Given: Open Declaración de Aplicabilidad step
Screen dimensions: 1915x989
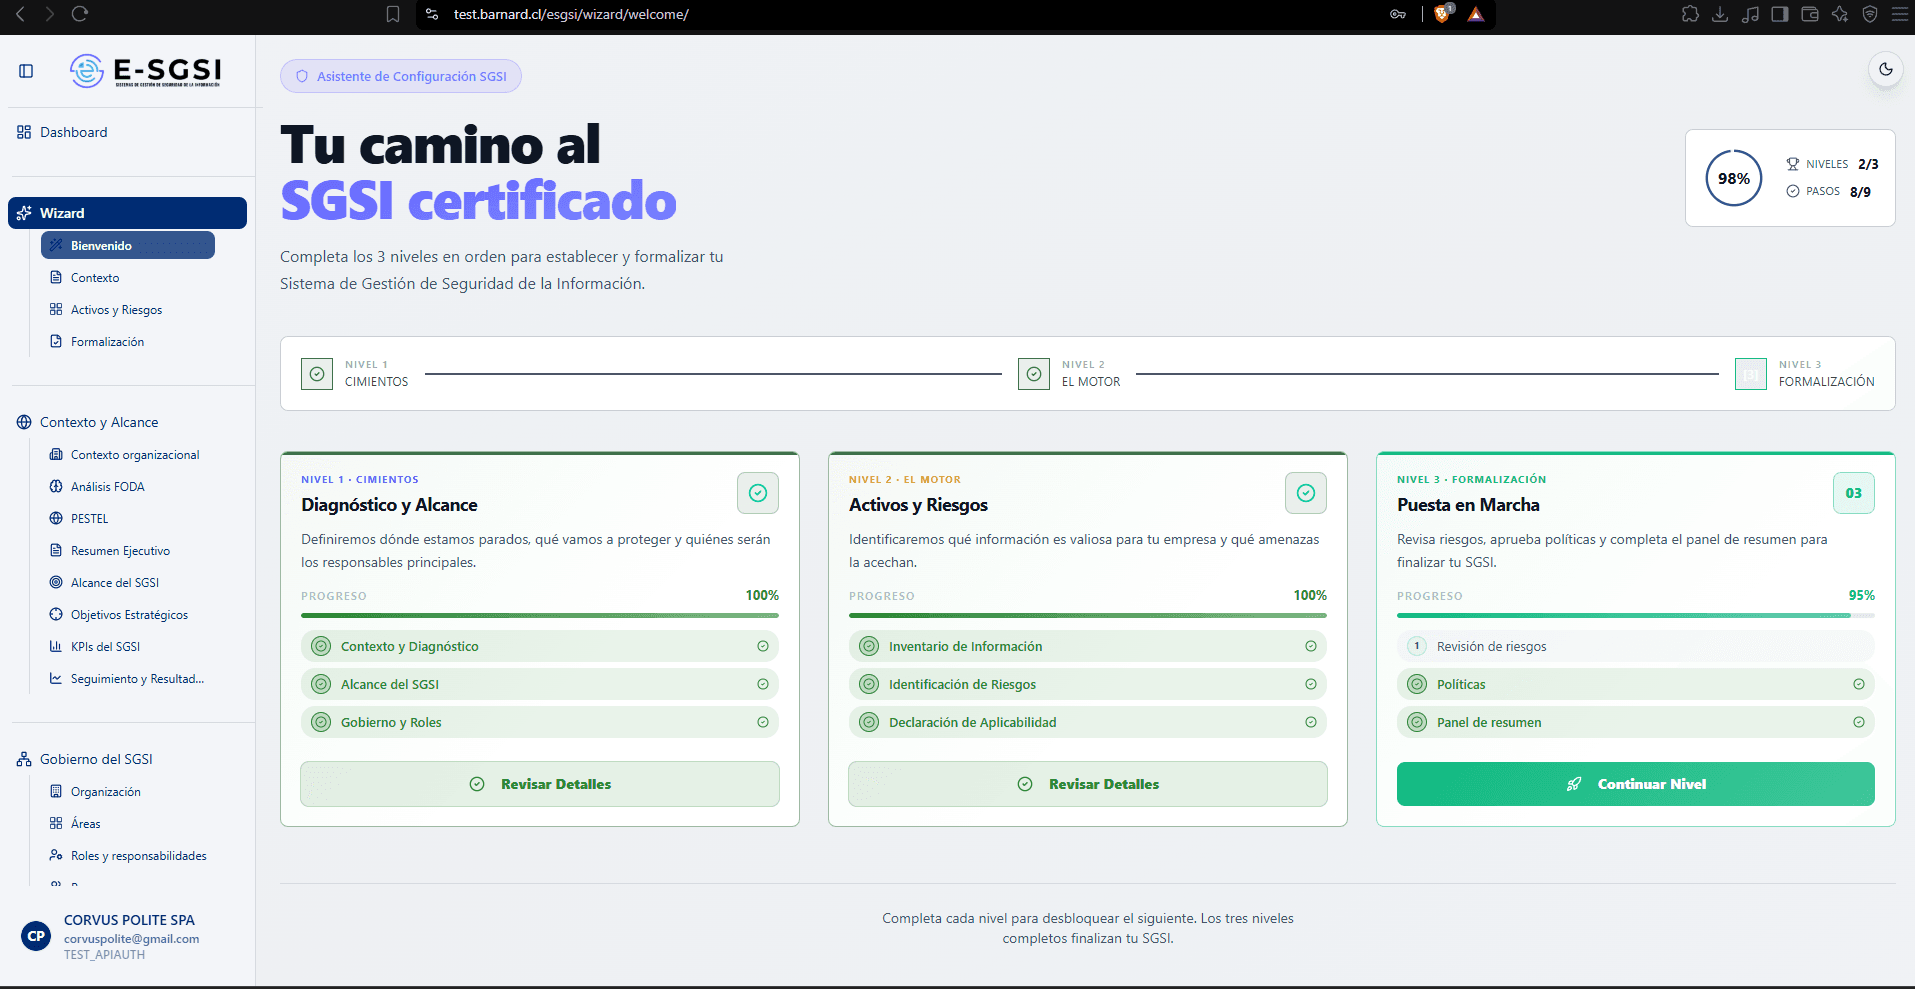Looking at the screenshot, I should tap(1088, 722).
